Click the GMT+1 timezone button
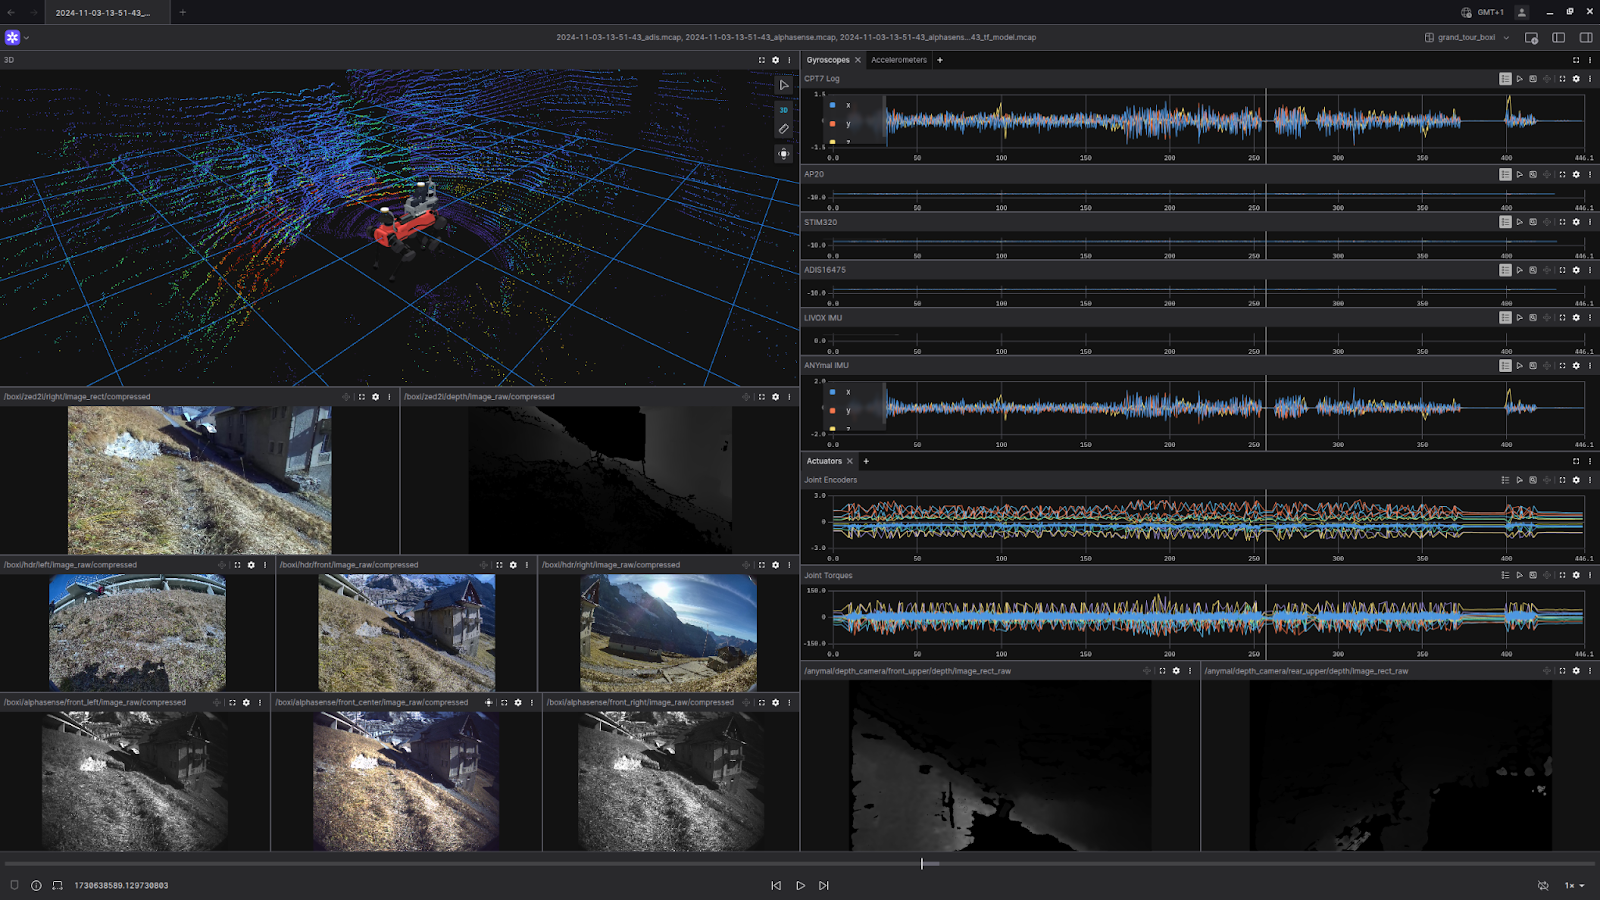The width and height of the screenshot is (1600, 900). coord(1482,12)
